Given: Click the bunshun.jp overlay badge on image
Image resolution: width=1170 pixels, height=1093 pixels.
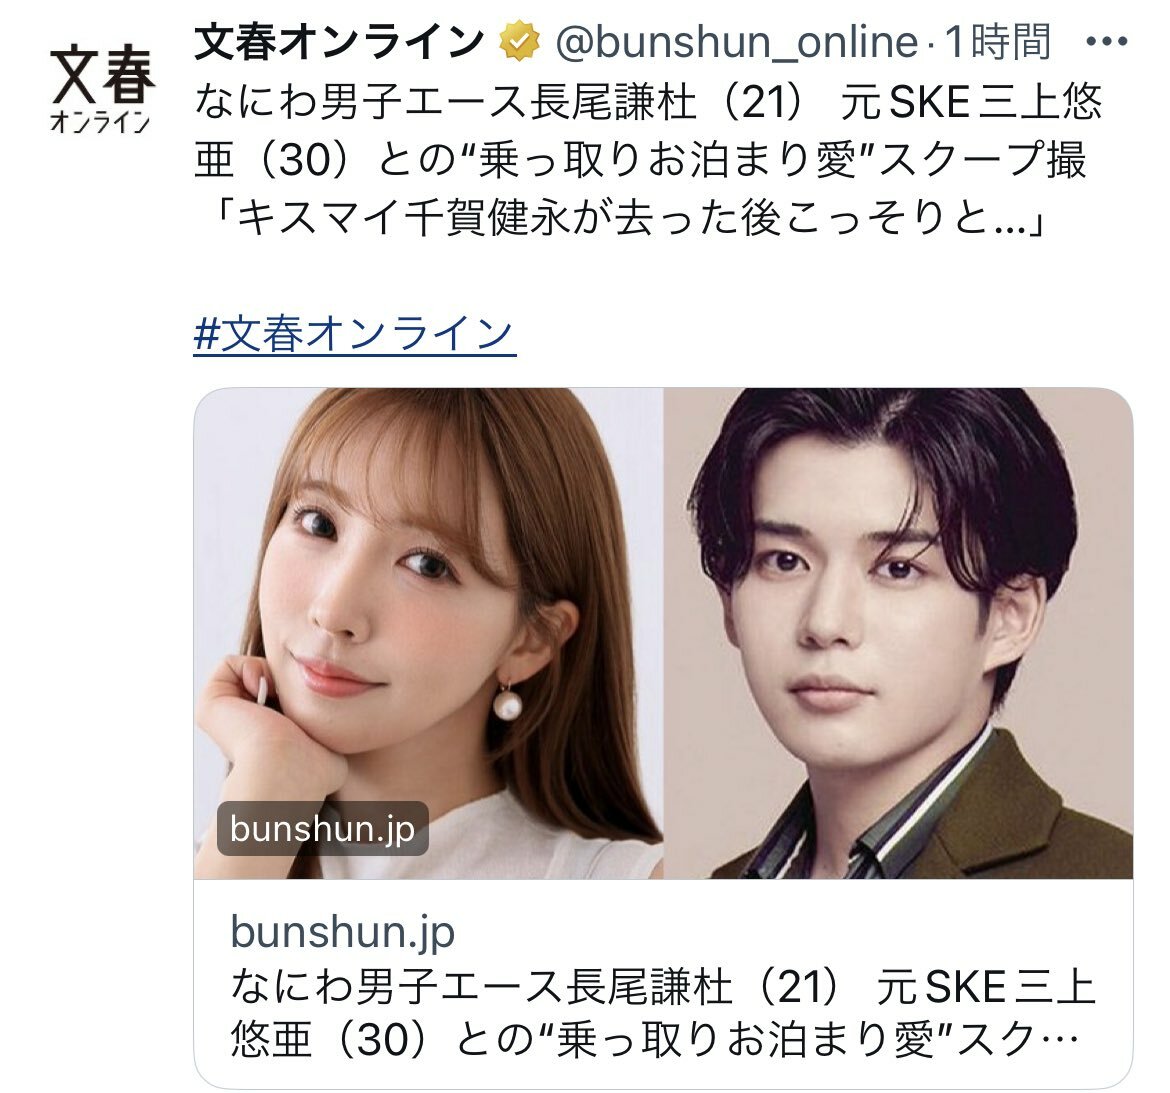Looking at the screenshot, I should [x=322, y=829].
